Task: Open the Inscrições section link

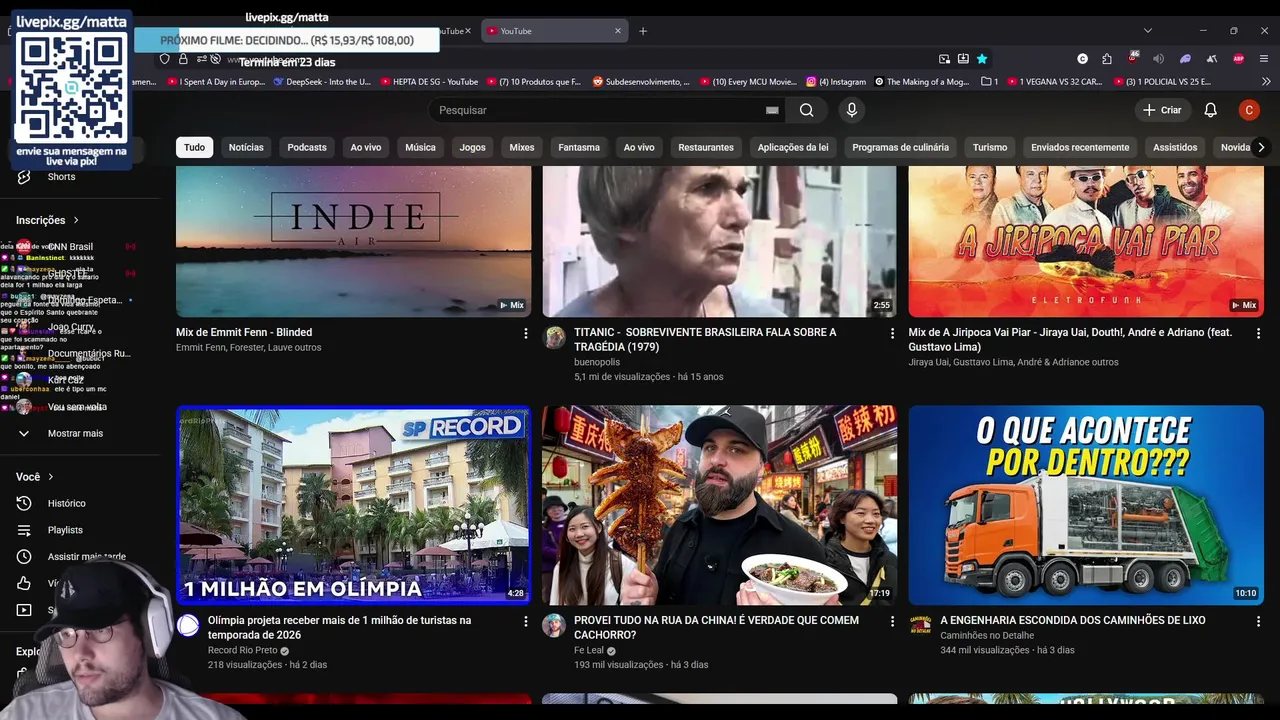Action: [47, 220]
